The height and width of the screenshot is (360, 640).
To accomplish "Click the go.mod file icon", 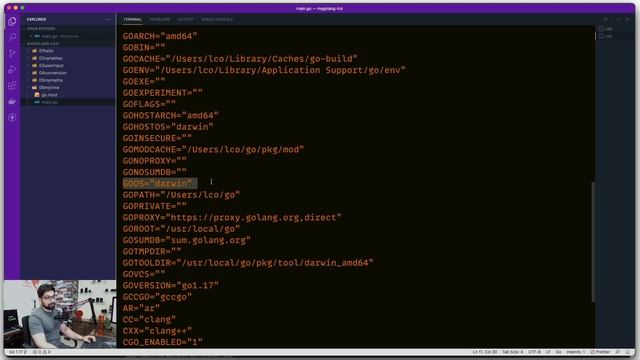I will coord(37,95).
